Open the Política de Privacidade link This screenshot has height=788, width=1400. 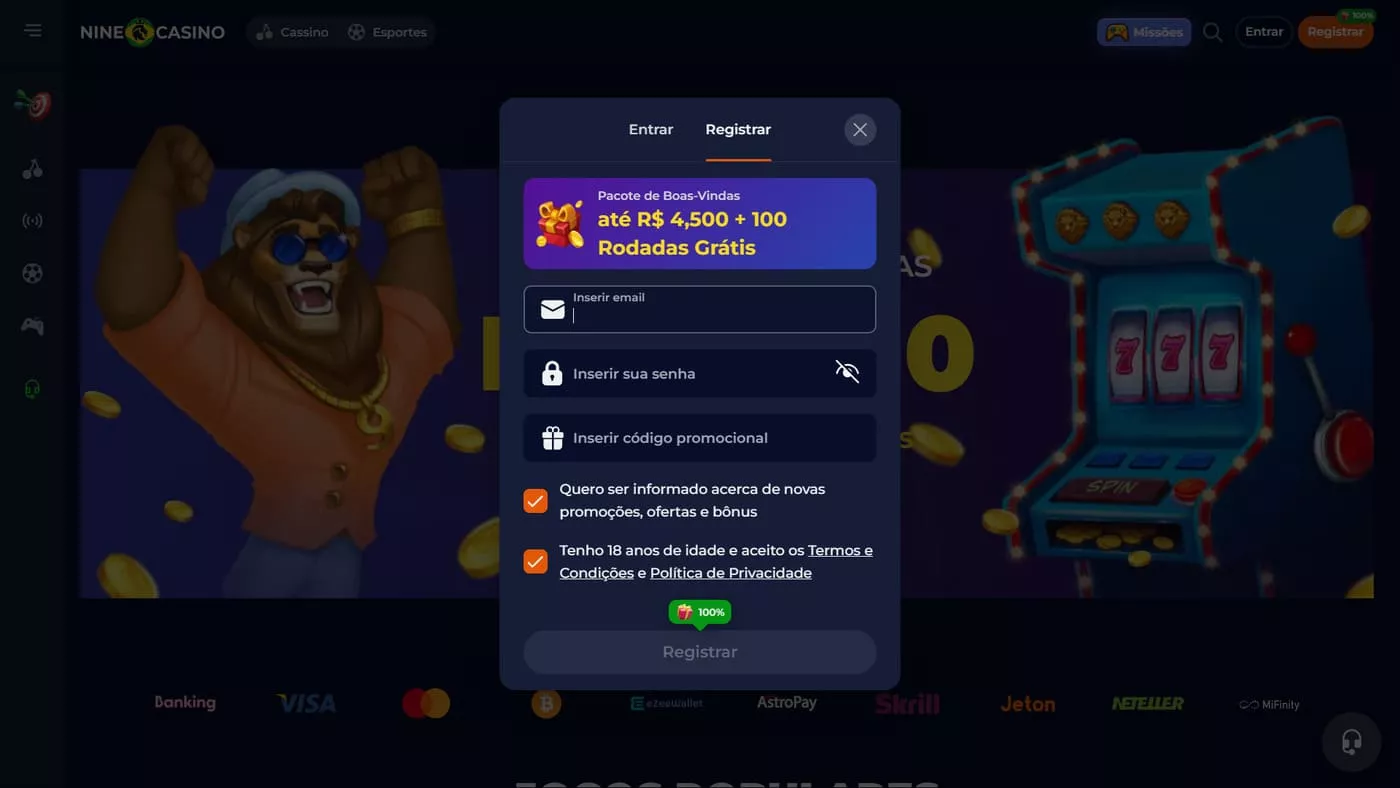[731, 573]
